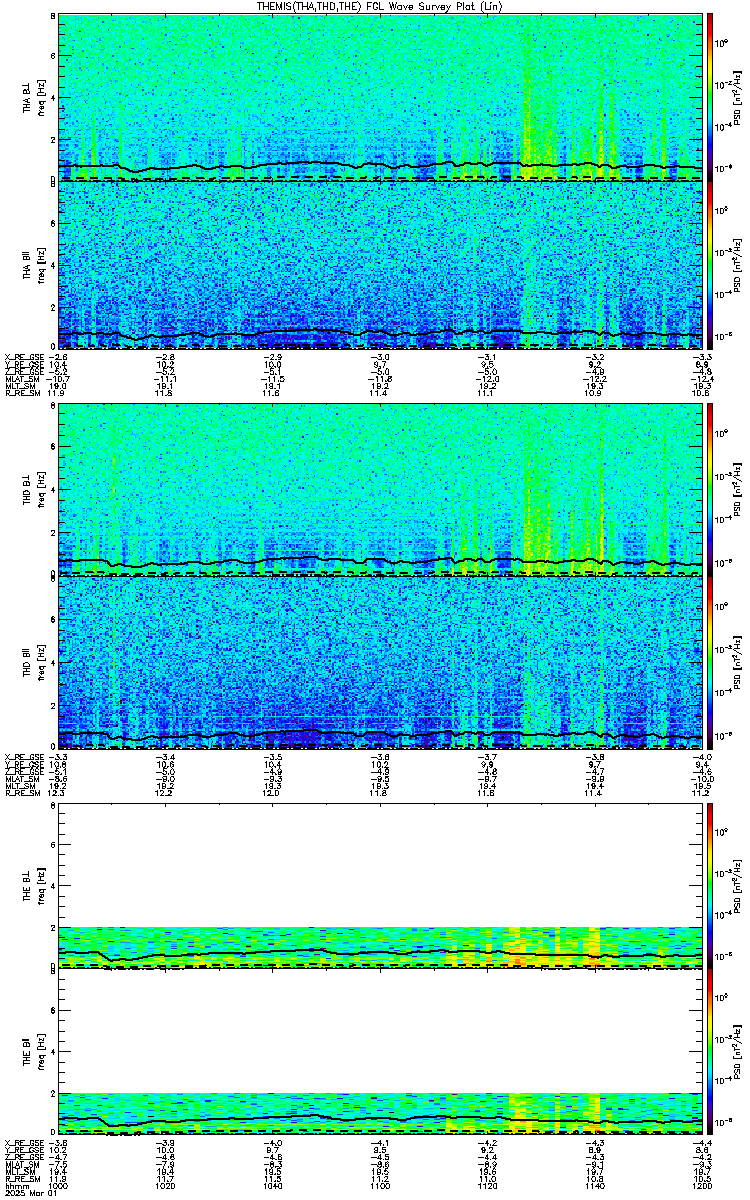Image resolution: width=750 pixels, height=1200 pixels.
Task: Click the THA B-parallel y-axis label
Action: (x=34, y=266)
